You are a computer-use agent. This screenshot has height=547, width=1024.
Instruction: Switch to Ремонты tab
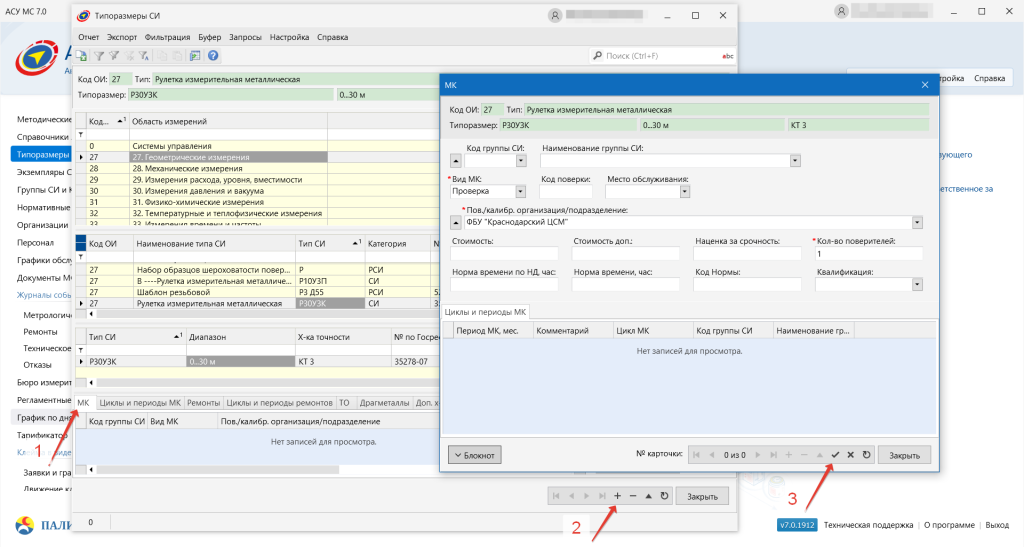(x=203, y=403)
